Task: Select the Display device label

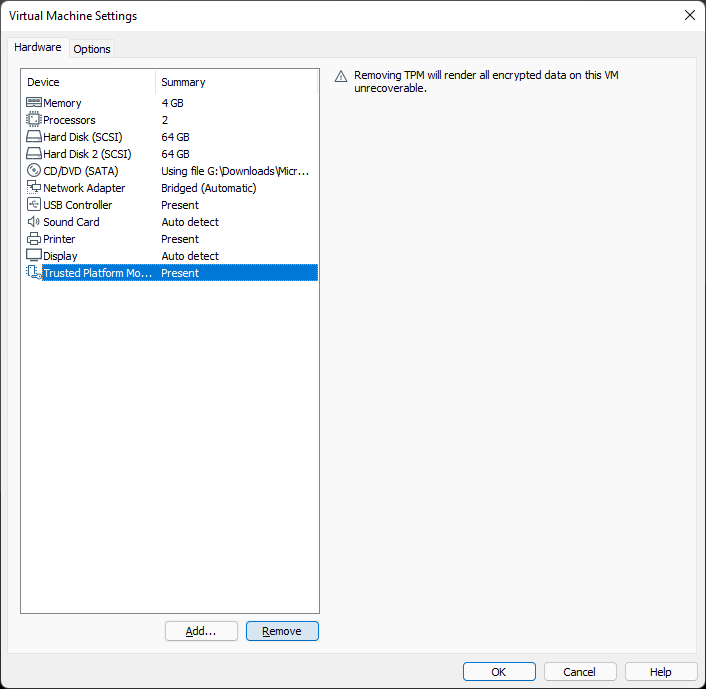Action: (x=60, y=256)
